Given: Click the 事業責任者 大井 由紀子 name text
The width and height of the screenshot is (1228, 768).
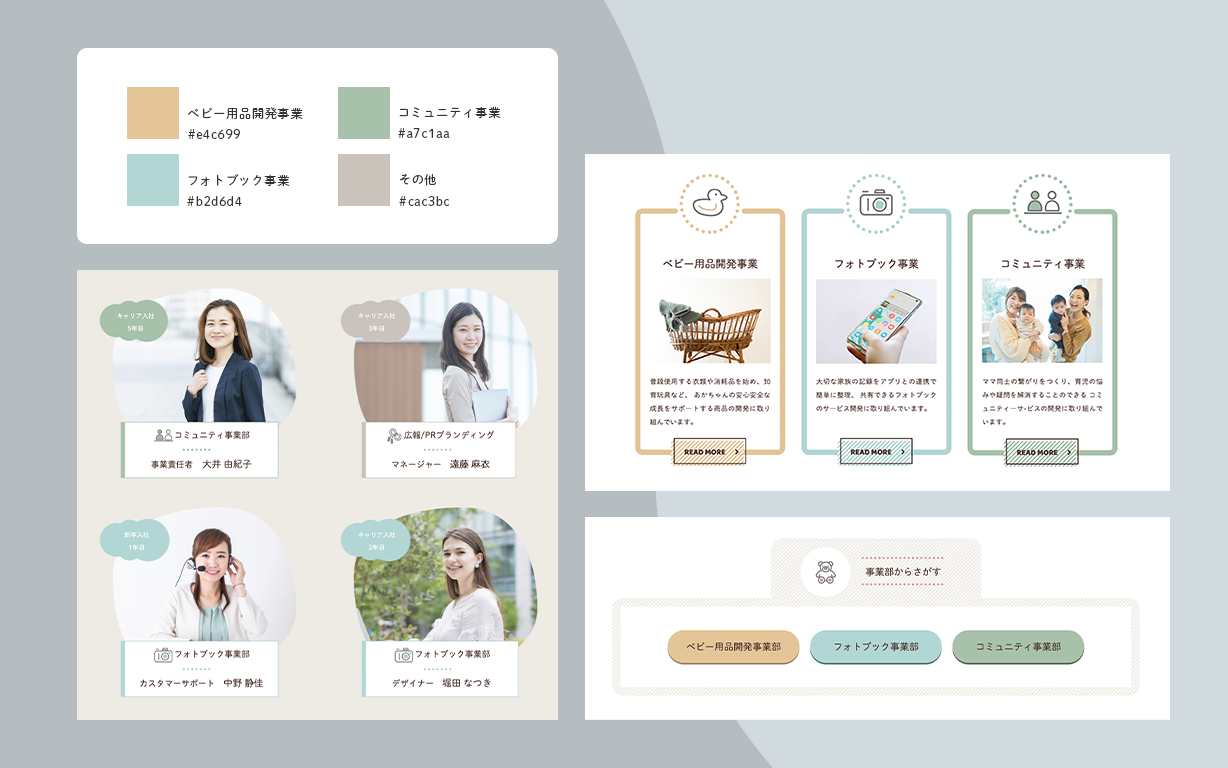Looking at the screenshot, I should point(201,464).
